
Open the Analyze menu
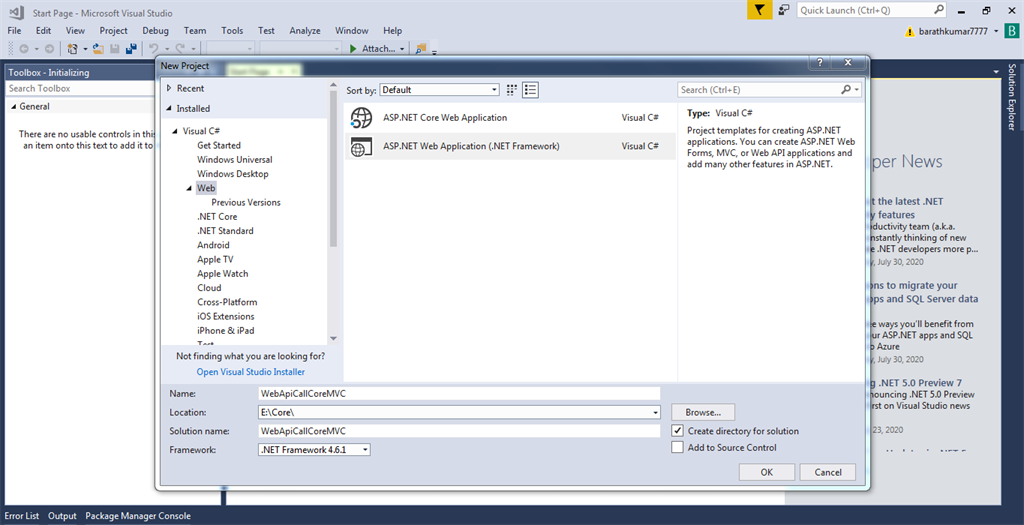(305, 31)
